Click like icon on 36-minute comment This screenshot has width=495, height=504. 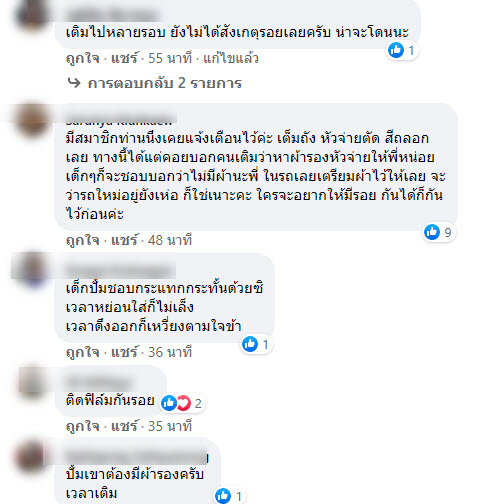(x=250, y=344)
